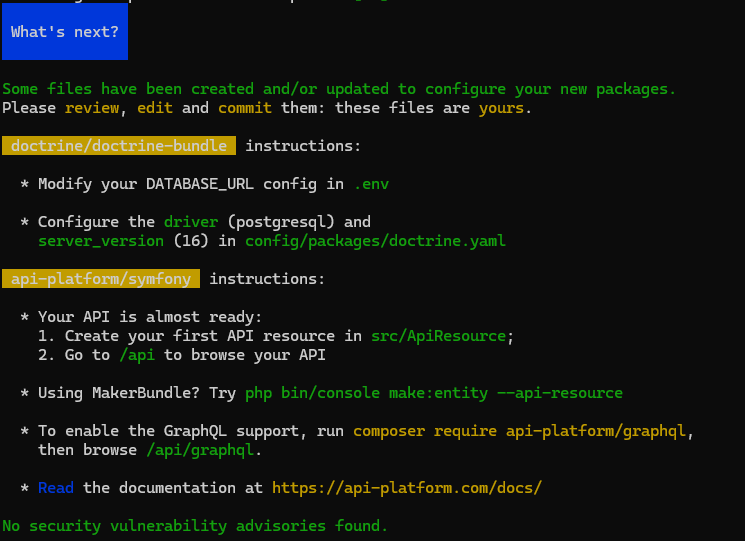Click the config/packages/doctrine.yaml path

(x=375, y=241)
